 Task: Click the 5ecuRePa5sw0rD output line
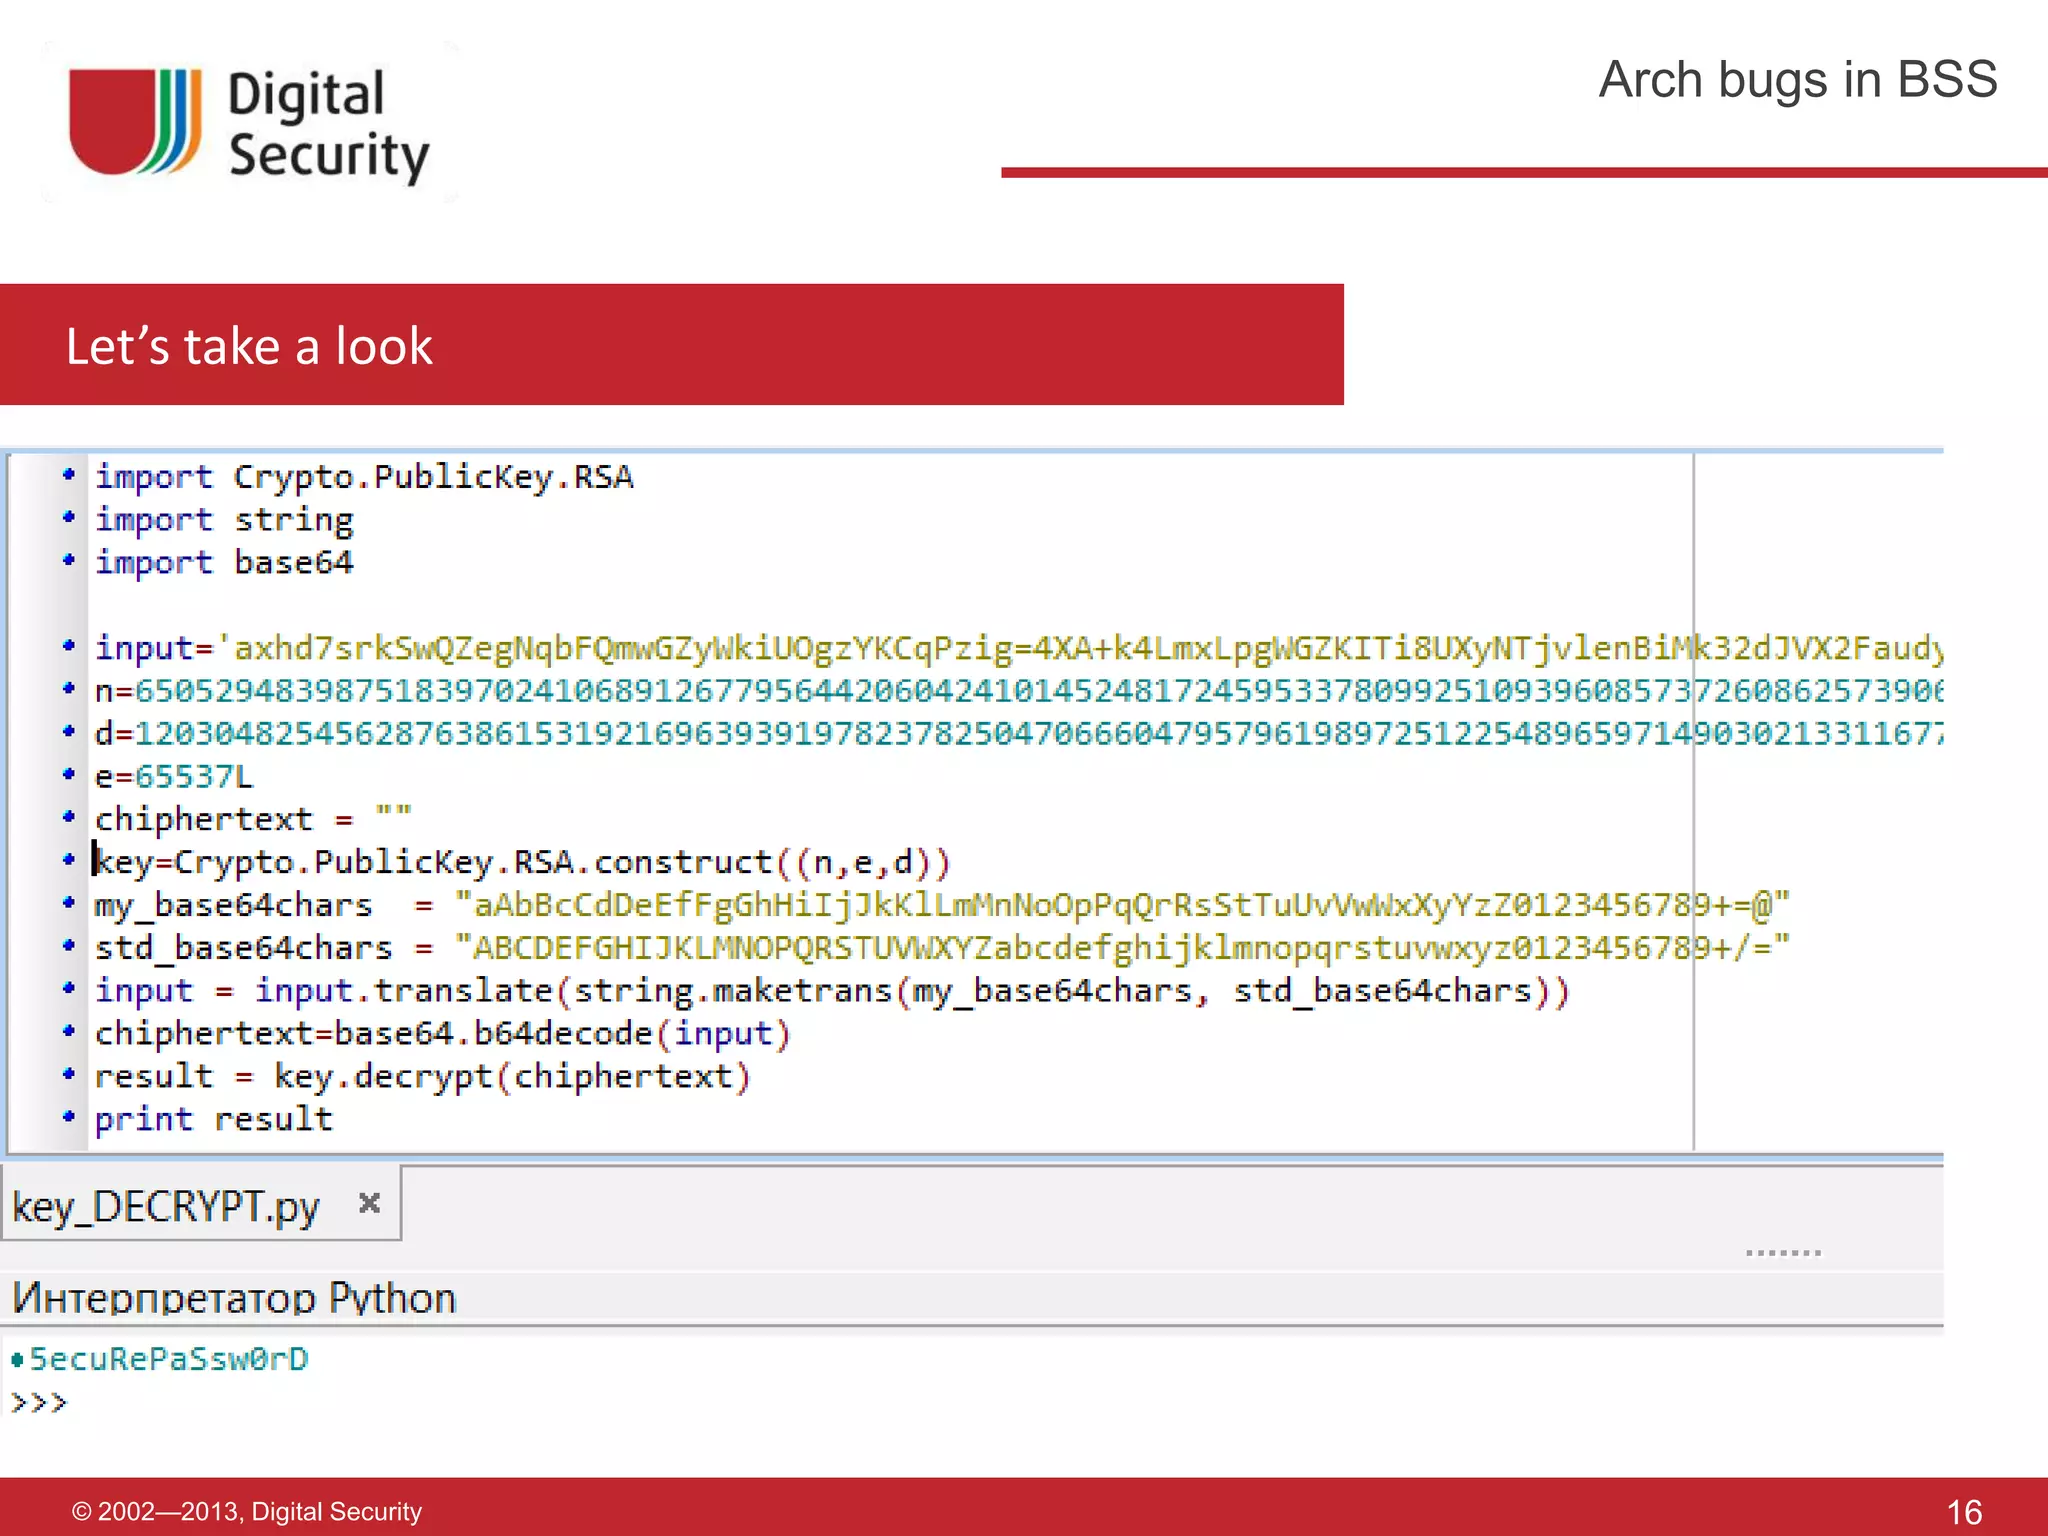[160, 1359]
